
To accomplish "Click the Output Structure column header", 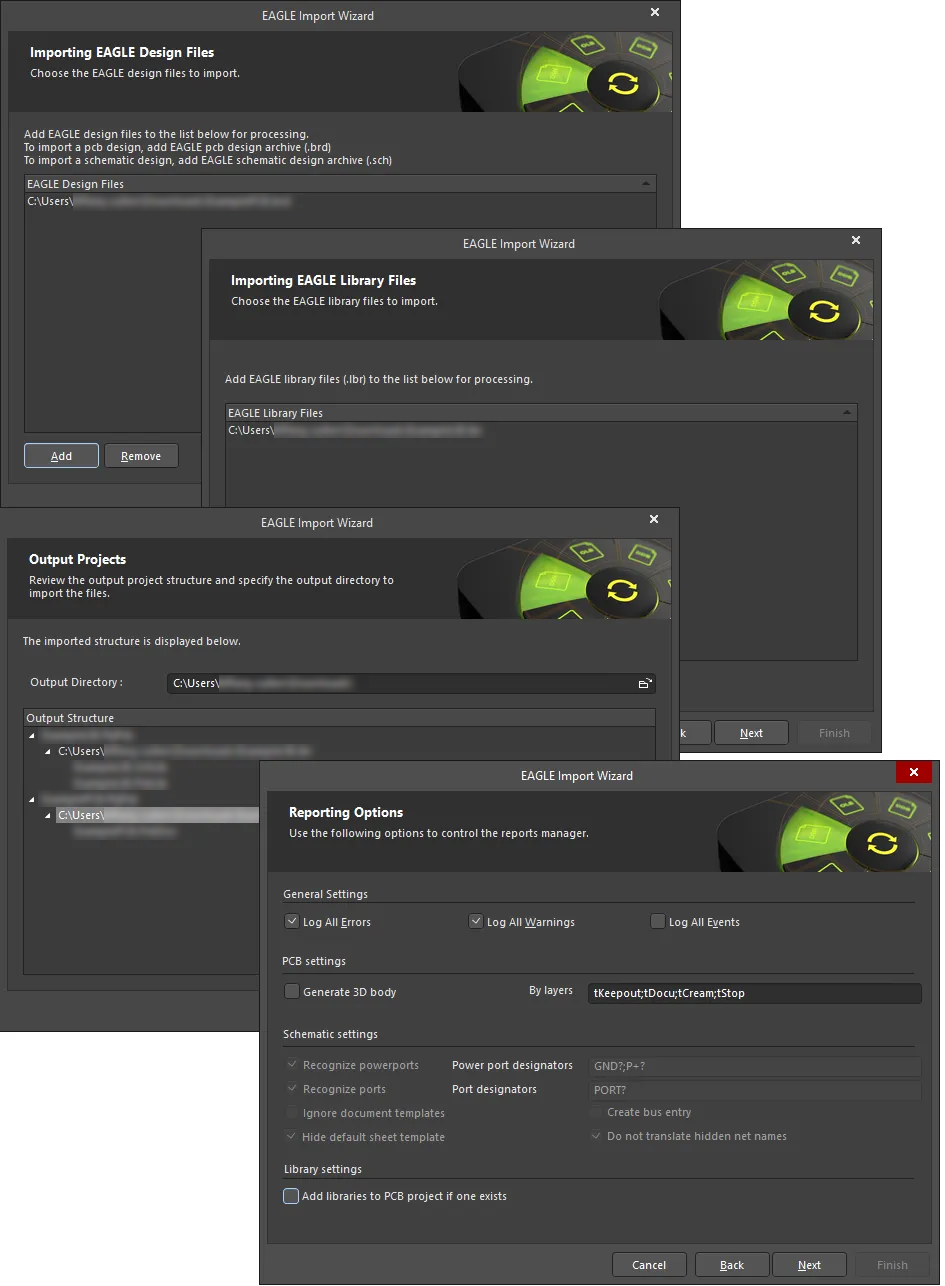I will click(339, 718).
